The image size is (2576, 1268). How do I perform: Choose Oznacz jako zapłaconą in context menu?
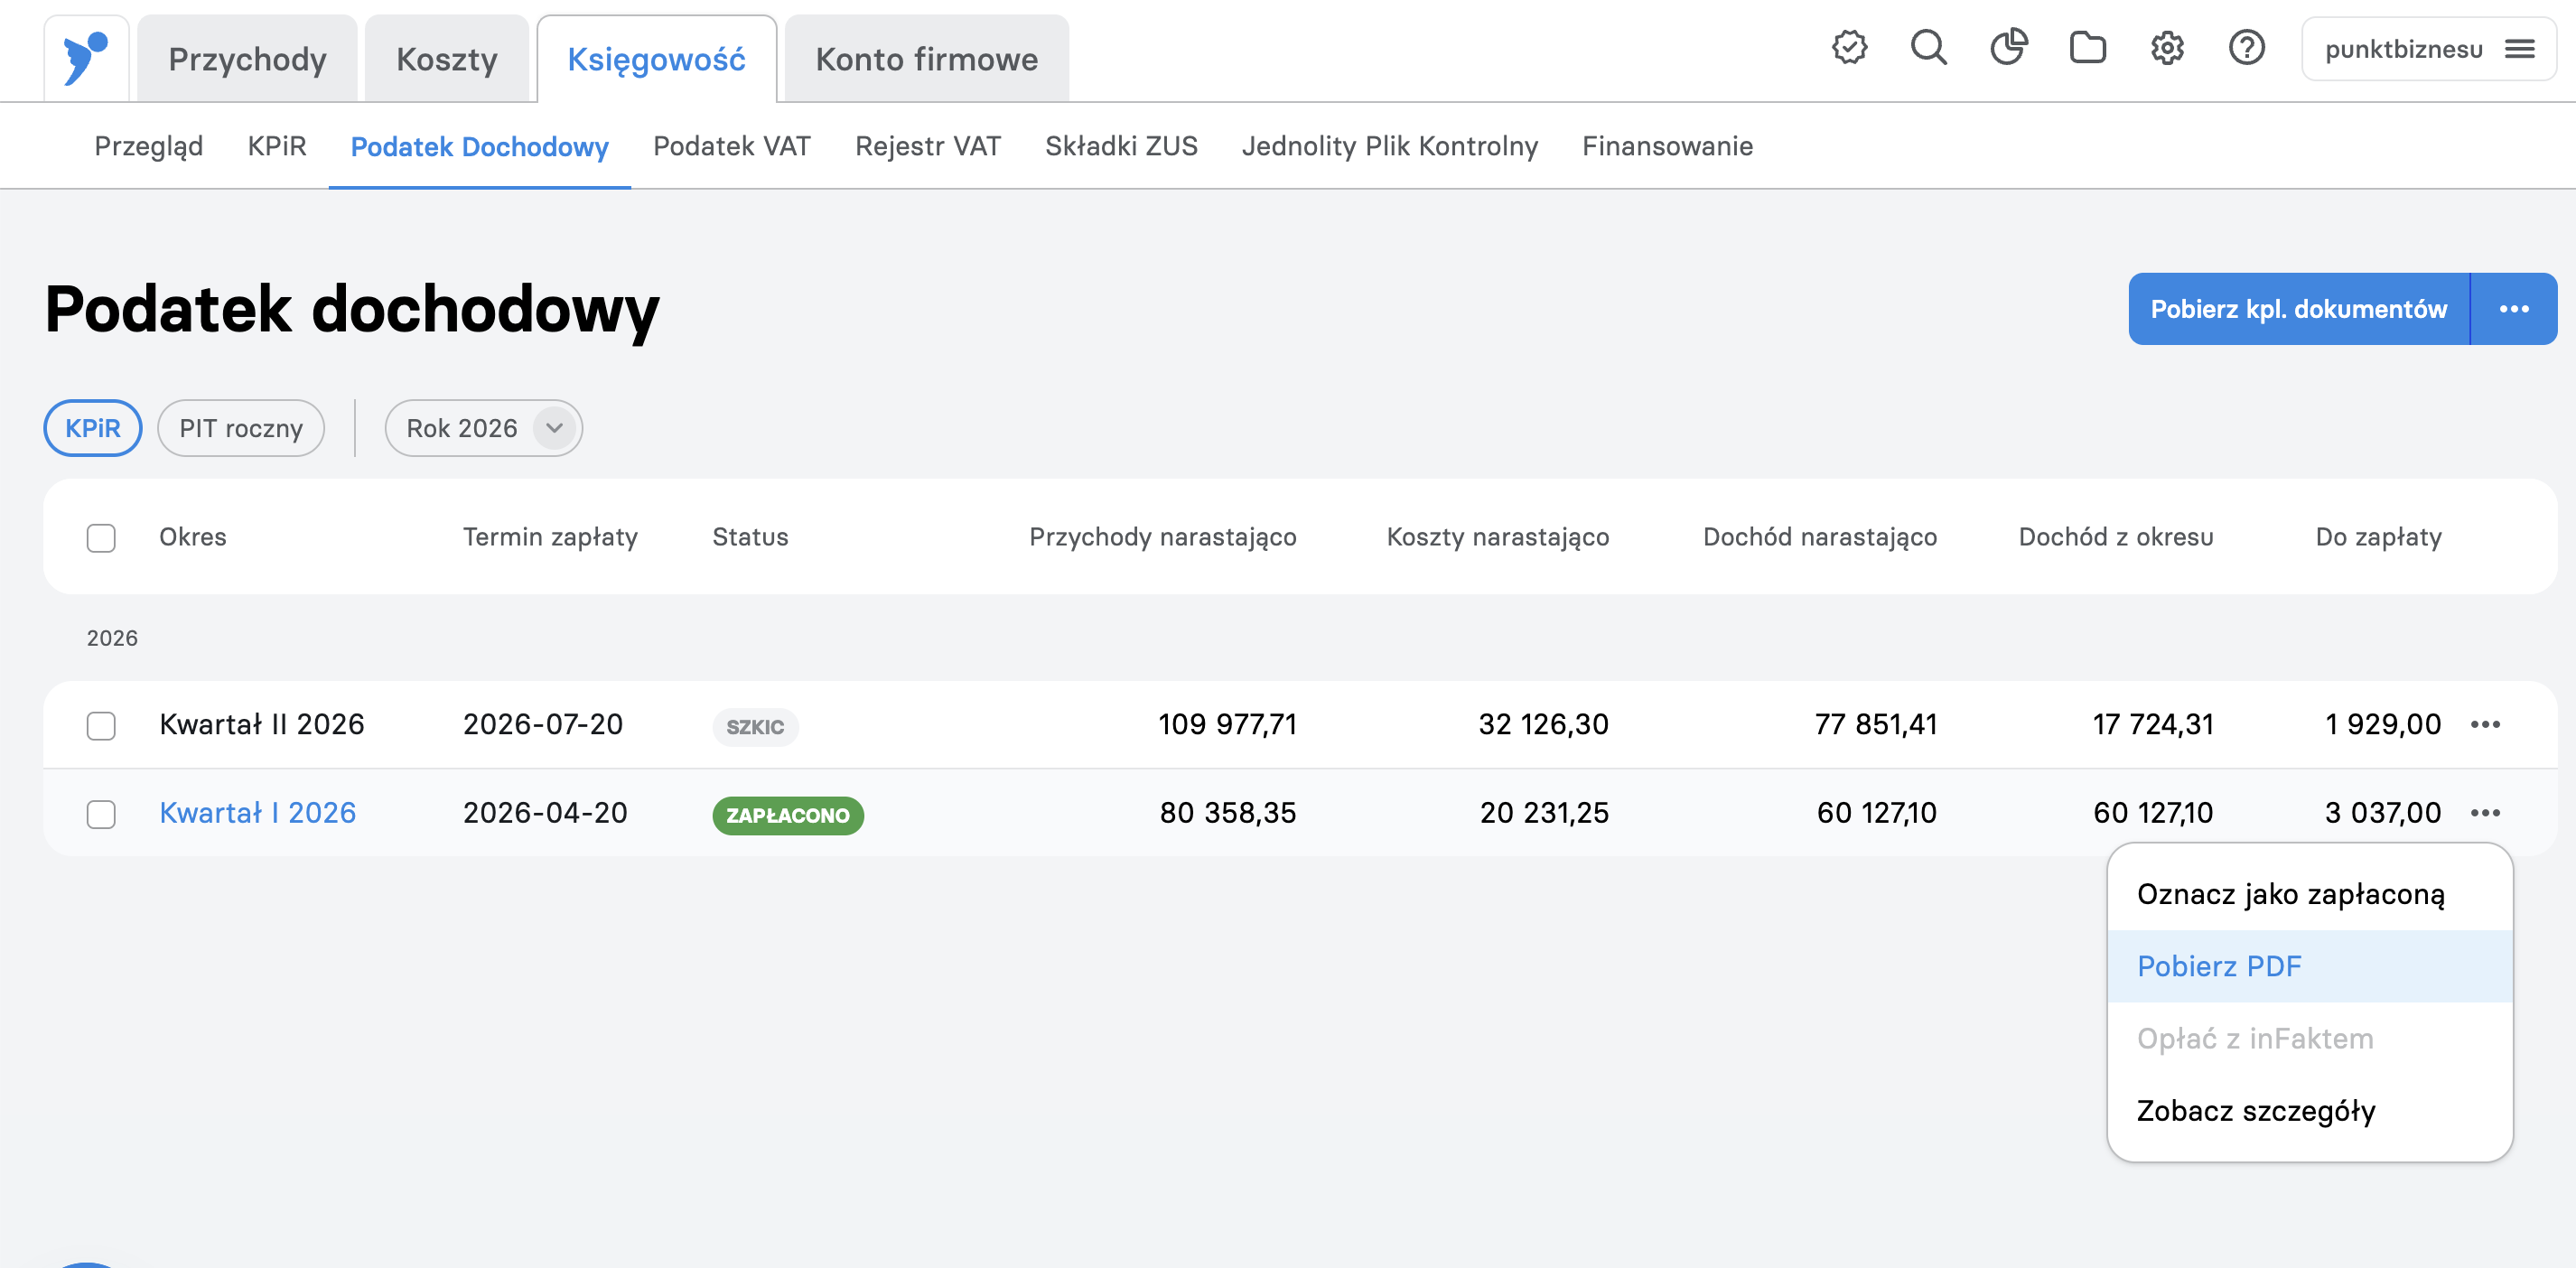(2310, 894)
